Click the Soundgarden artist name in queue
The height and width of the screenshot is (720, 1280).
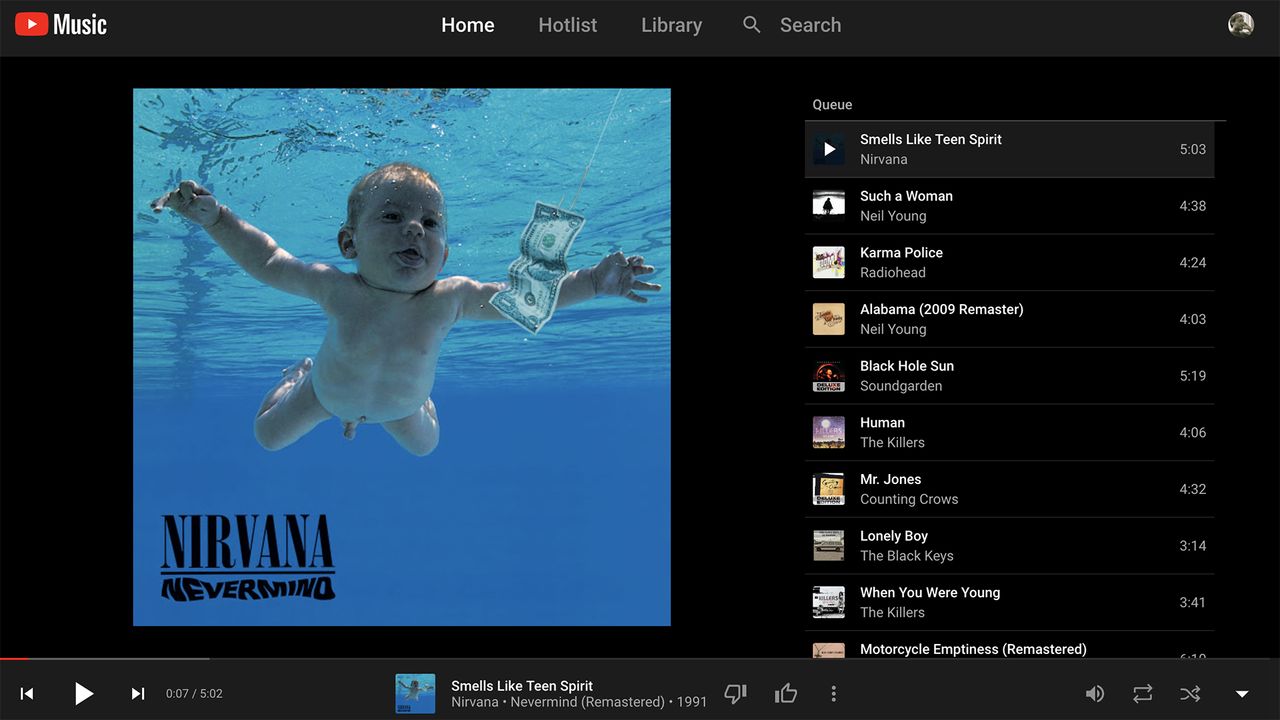(901, 386)
